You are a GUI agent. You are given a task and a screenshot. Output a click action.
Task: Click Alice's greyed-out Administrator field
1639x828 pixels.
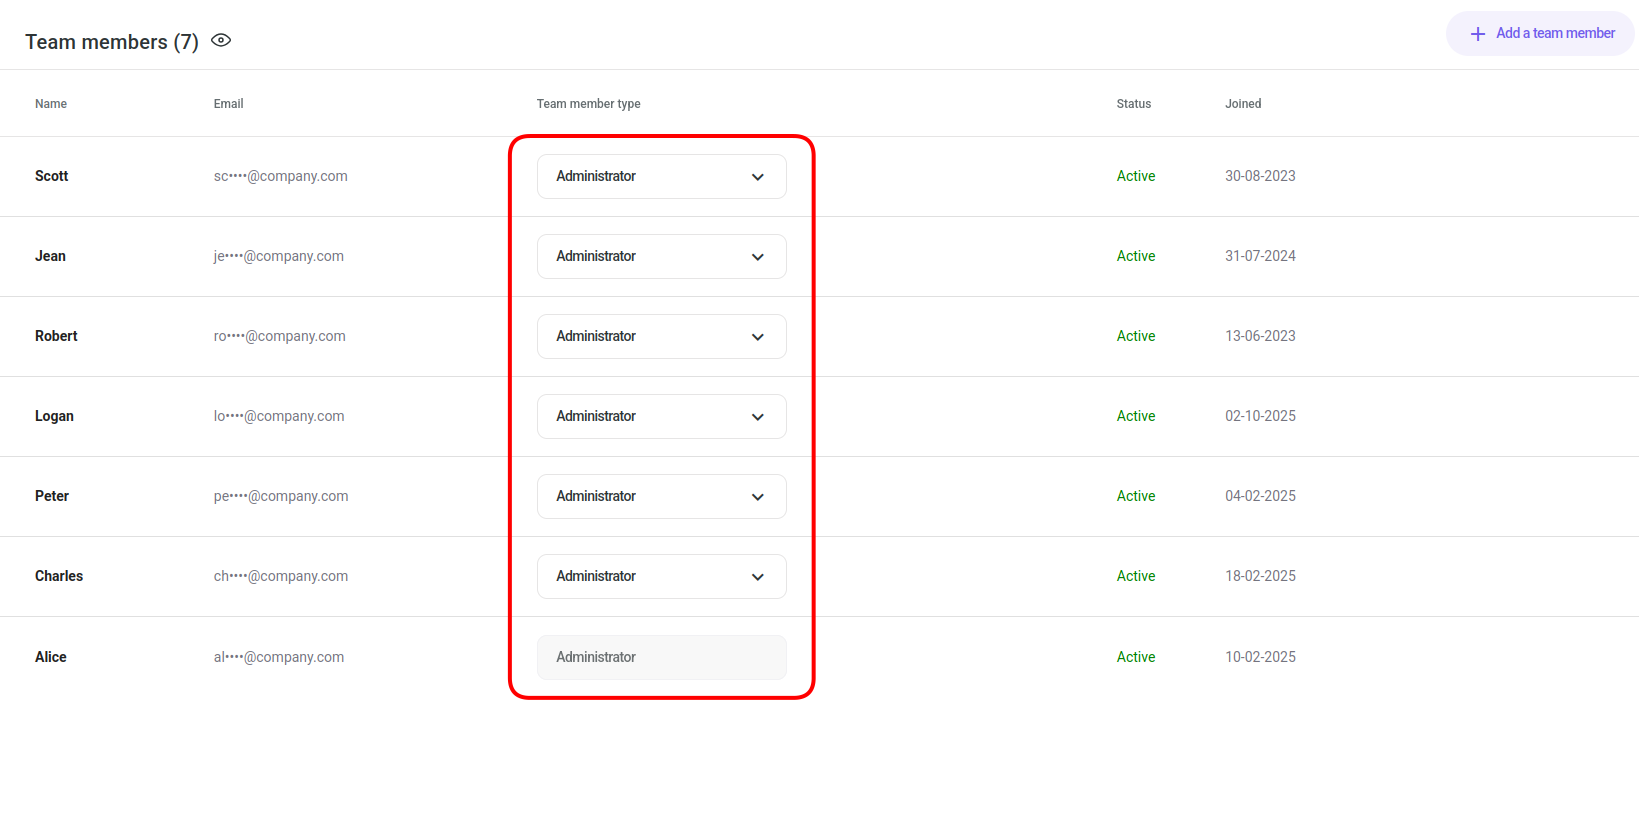(661, 658)
